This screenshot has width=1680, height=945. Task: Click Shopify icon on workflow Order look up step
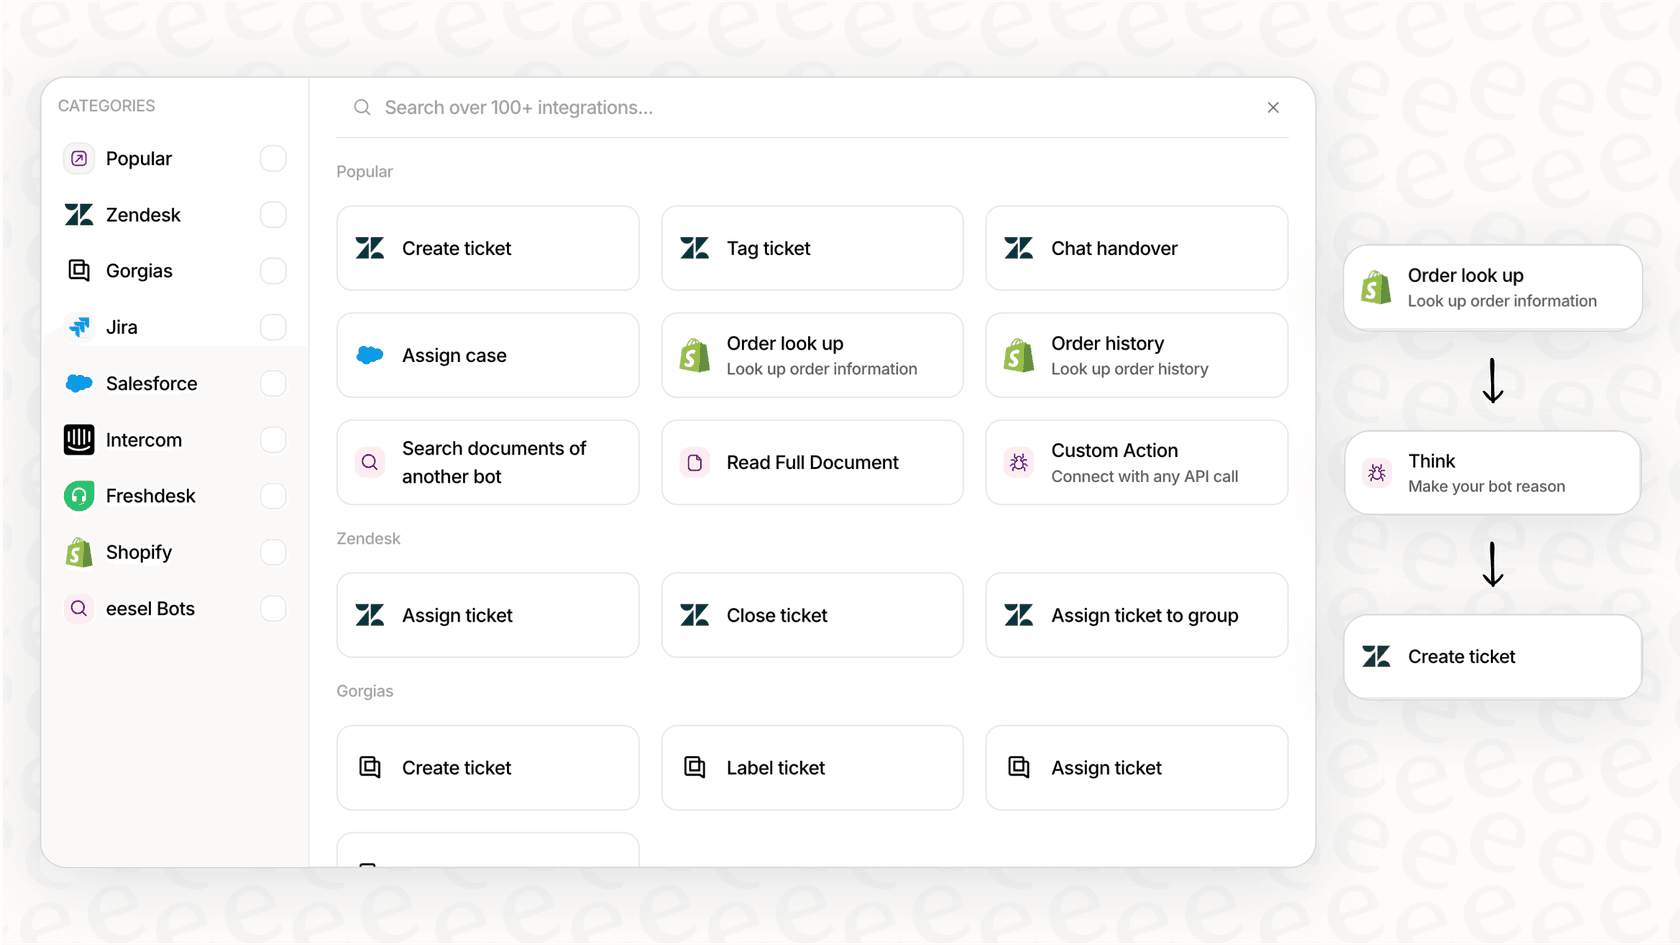1376,288
